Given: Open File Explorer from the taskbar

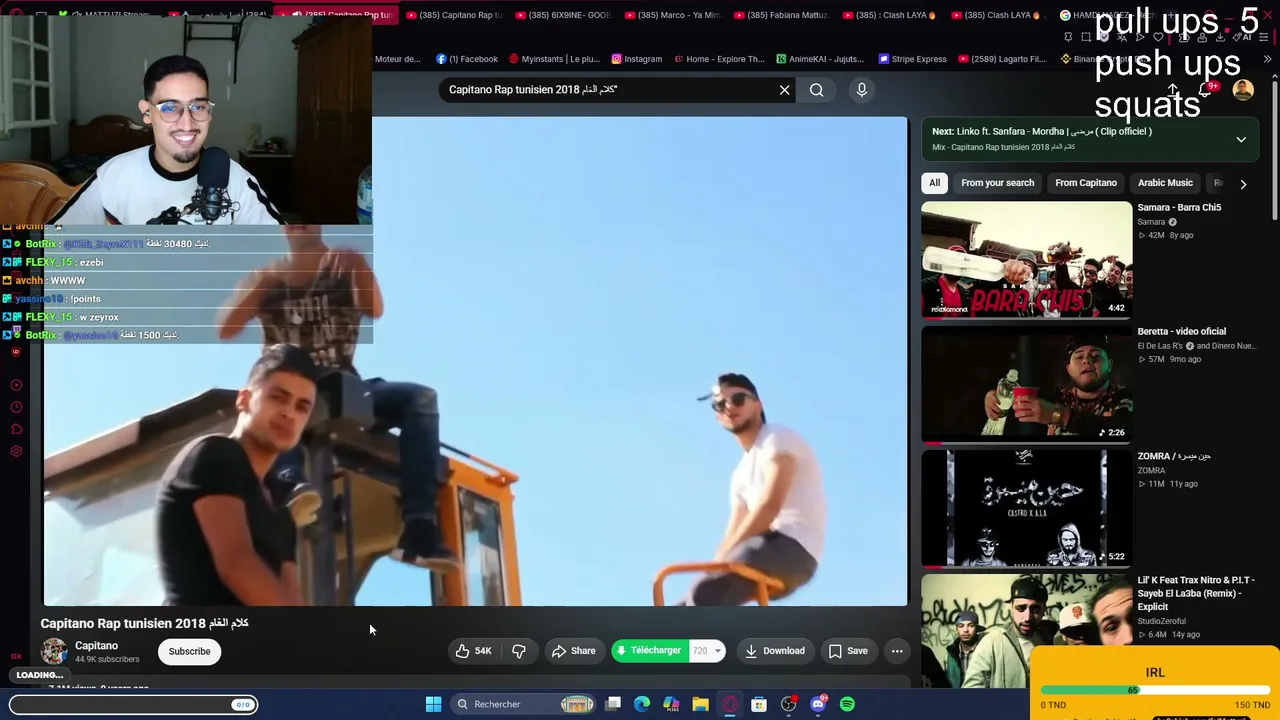Looking at the screenshot, I should 700,704.
